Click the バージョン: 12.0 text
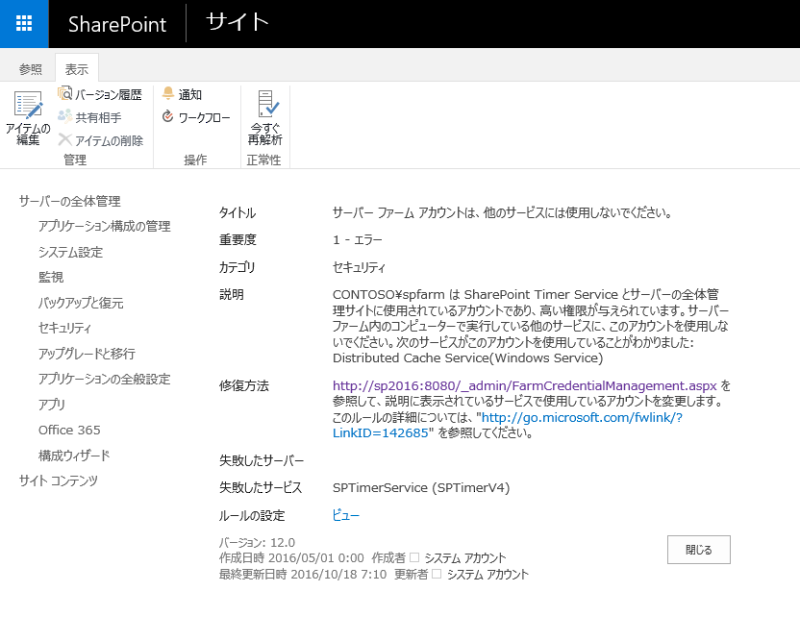The height and width of the screenshot is (641, 800). [x=257, y=542]
